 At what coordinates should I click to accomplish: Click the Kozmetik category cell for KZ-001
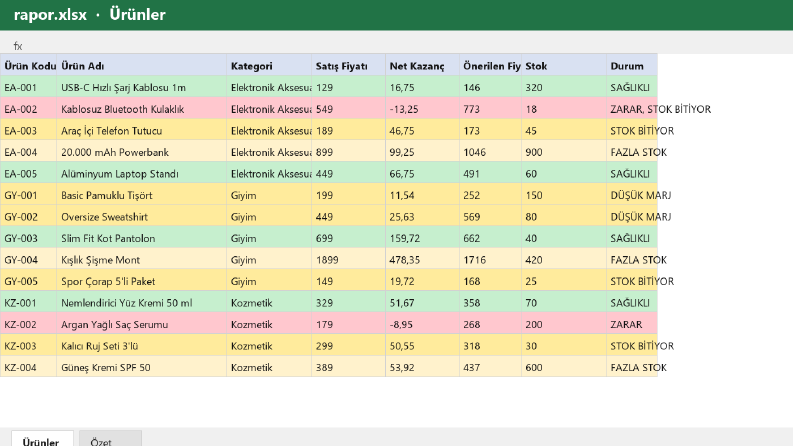pos(269,303)
